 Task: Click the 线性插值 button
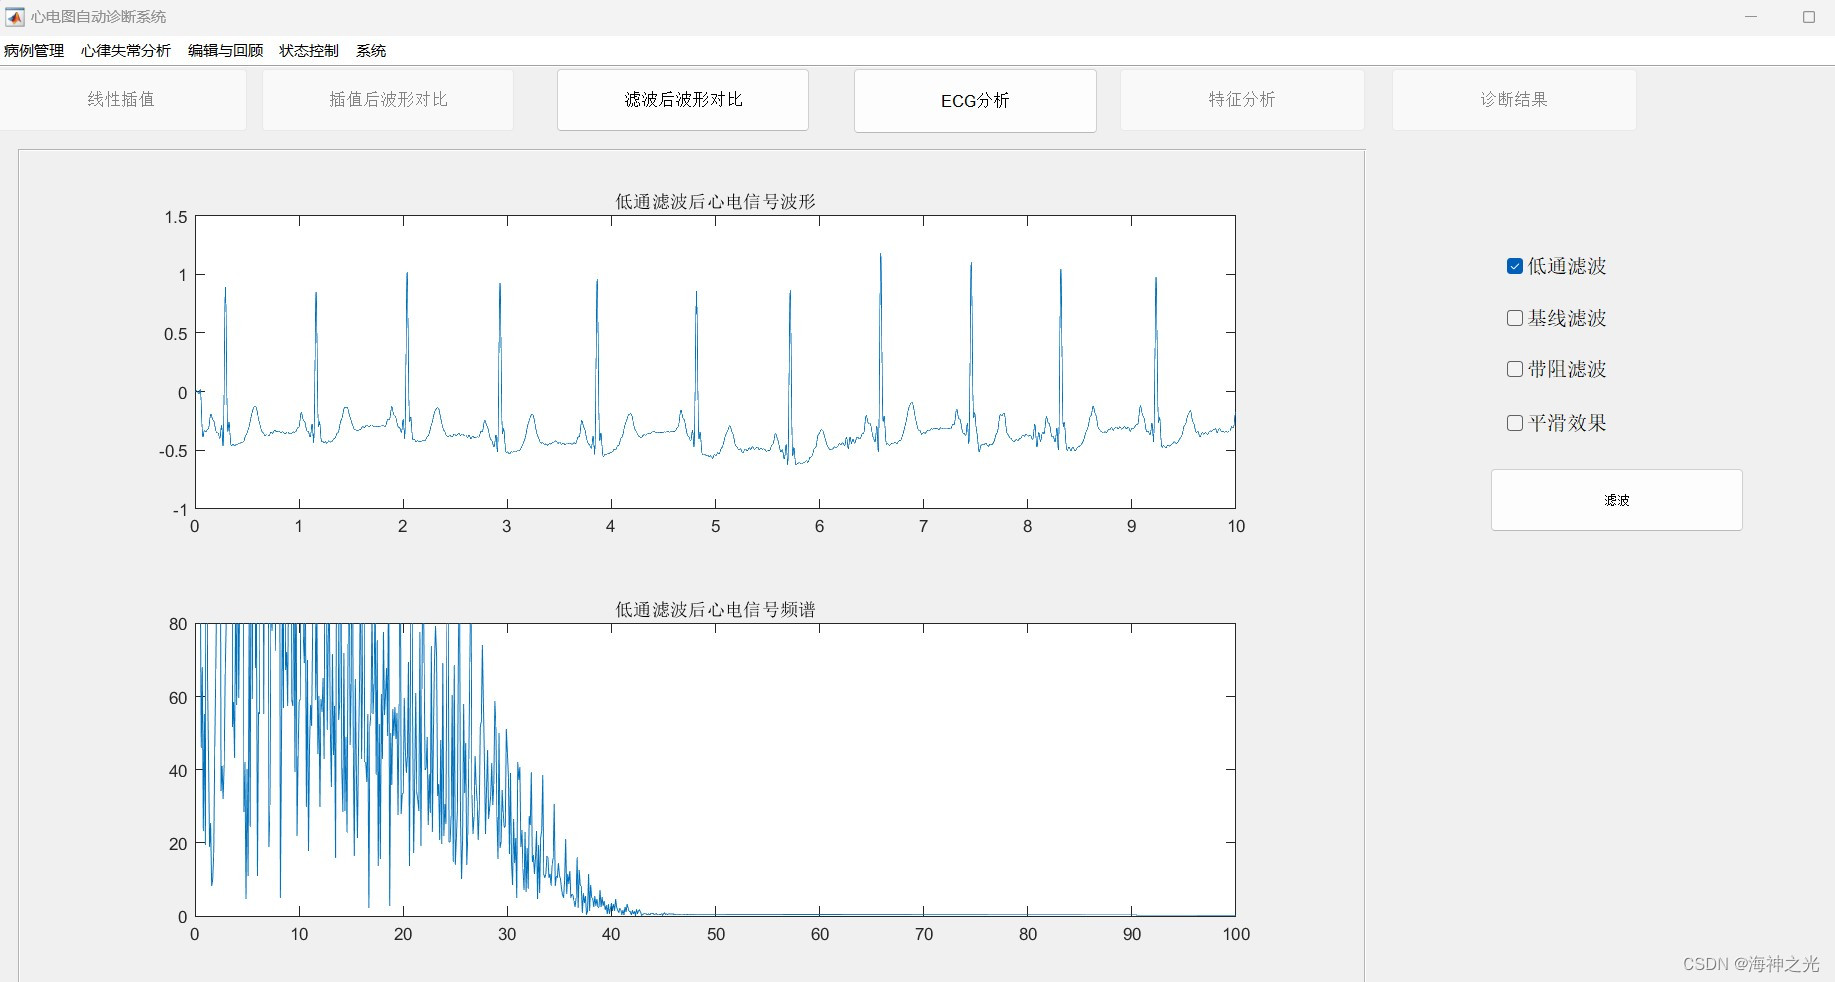[x=121, y=99]
